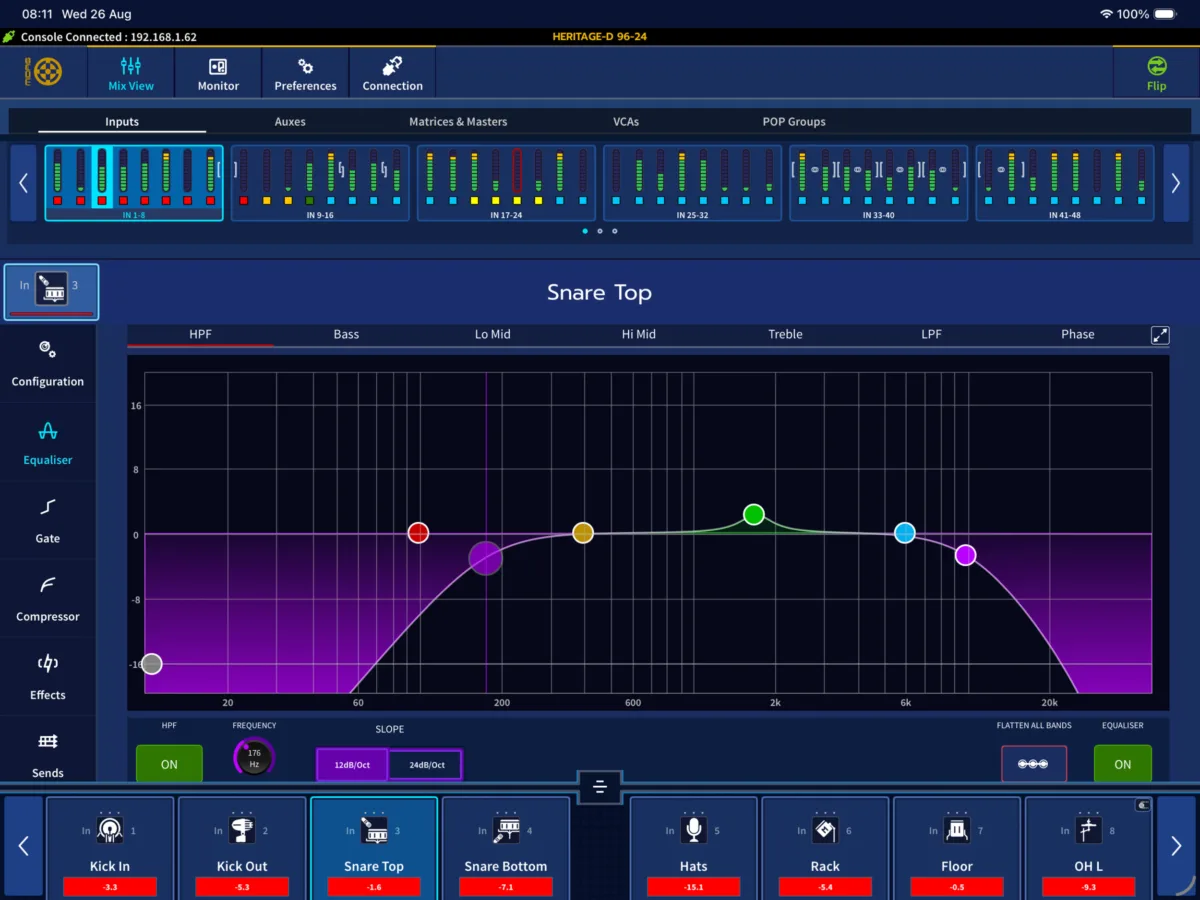Screen dimensions: 1200x900
Task: Switch to Inputs tab
Action: tap(122, 121)
